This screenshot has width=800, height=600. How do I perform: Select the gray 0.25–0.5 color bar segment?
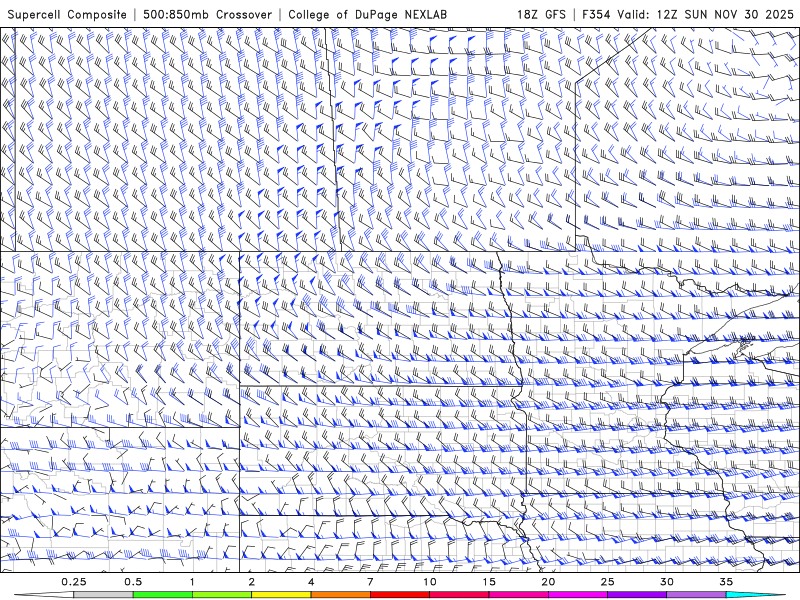(x=104, y=595)
